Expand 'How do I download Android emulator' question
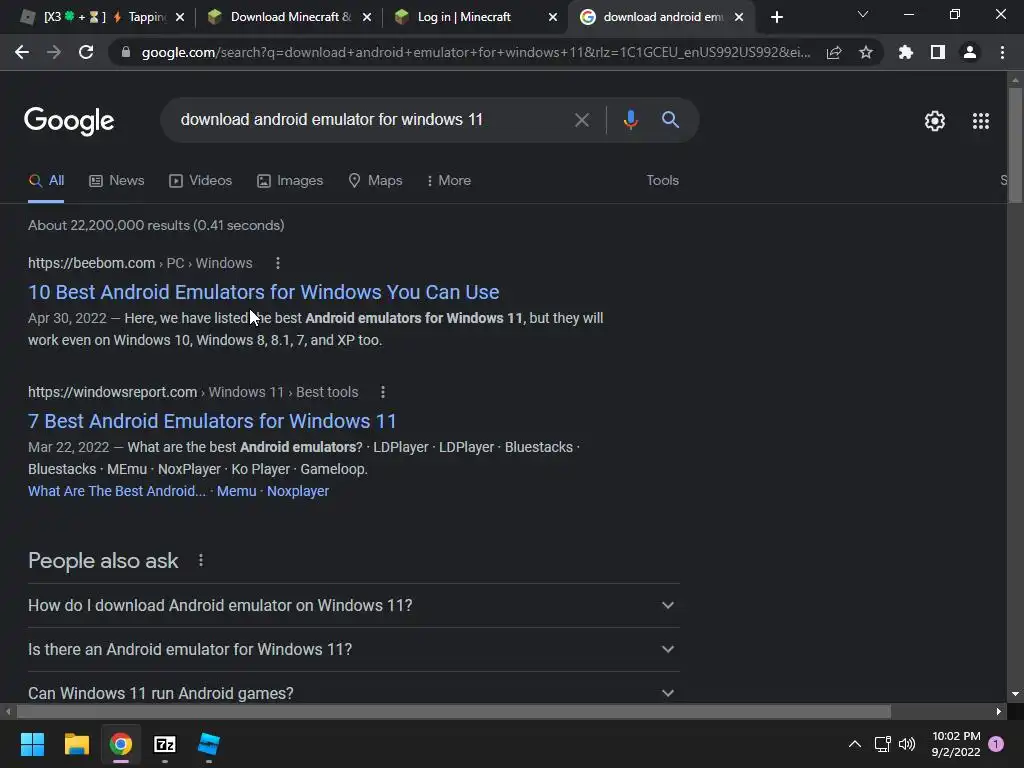The image size is (1024, 768). point(353,605)
